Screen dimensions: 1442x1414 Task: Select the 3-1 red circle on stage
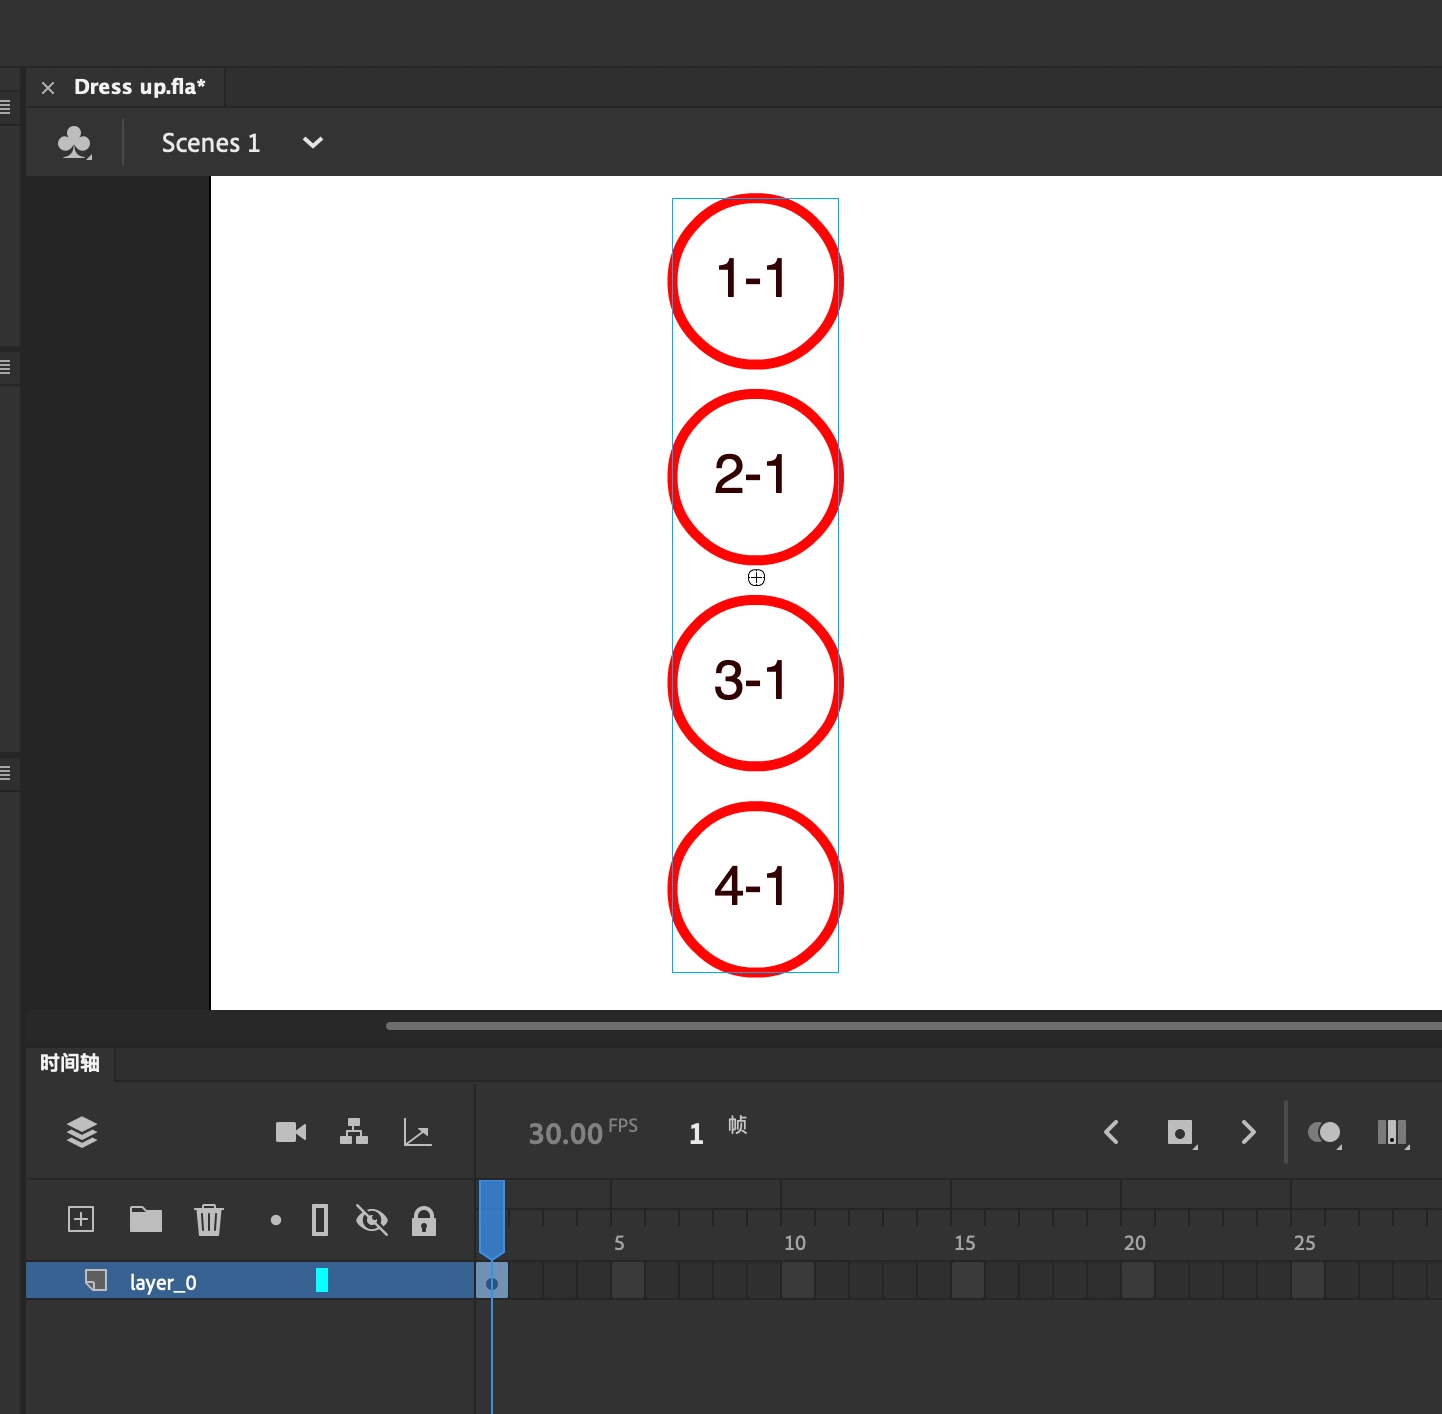[755, 683]
